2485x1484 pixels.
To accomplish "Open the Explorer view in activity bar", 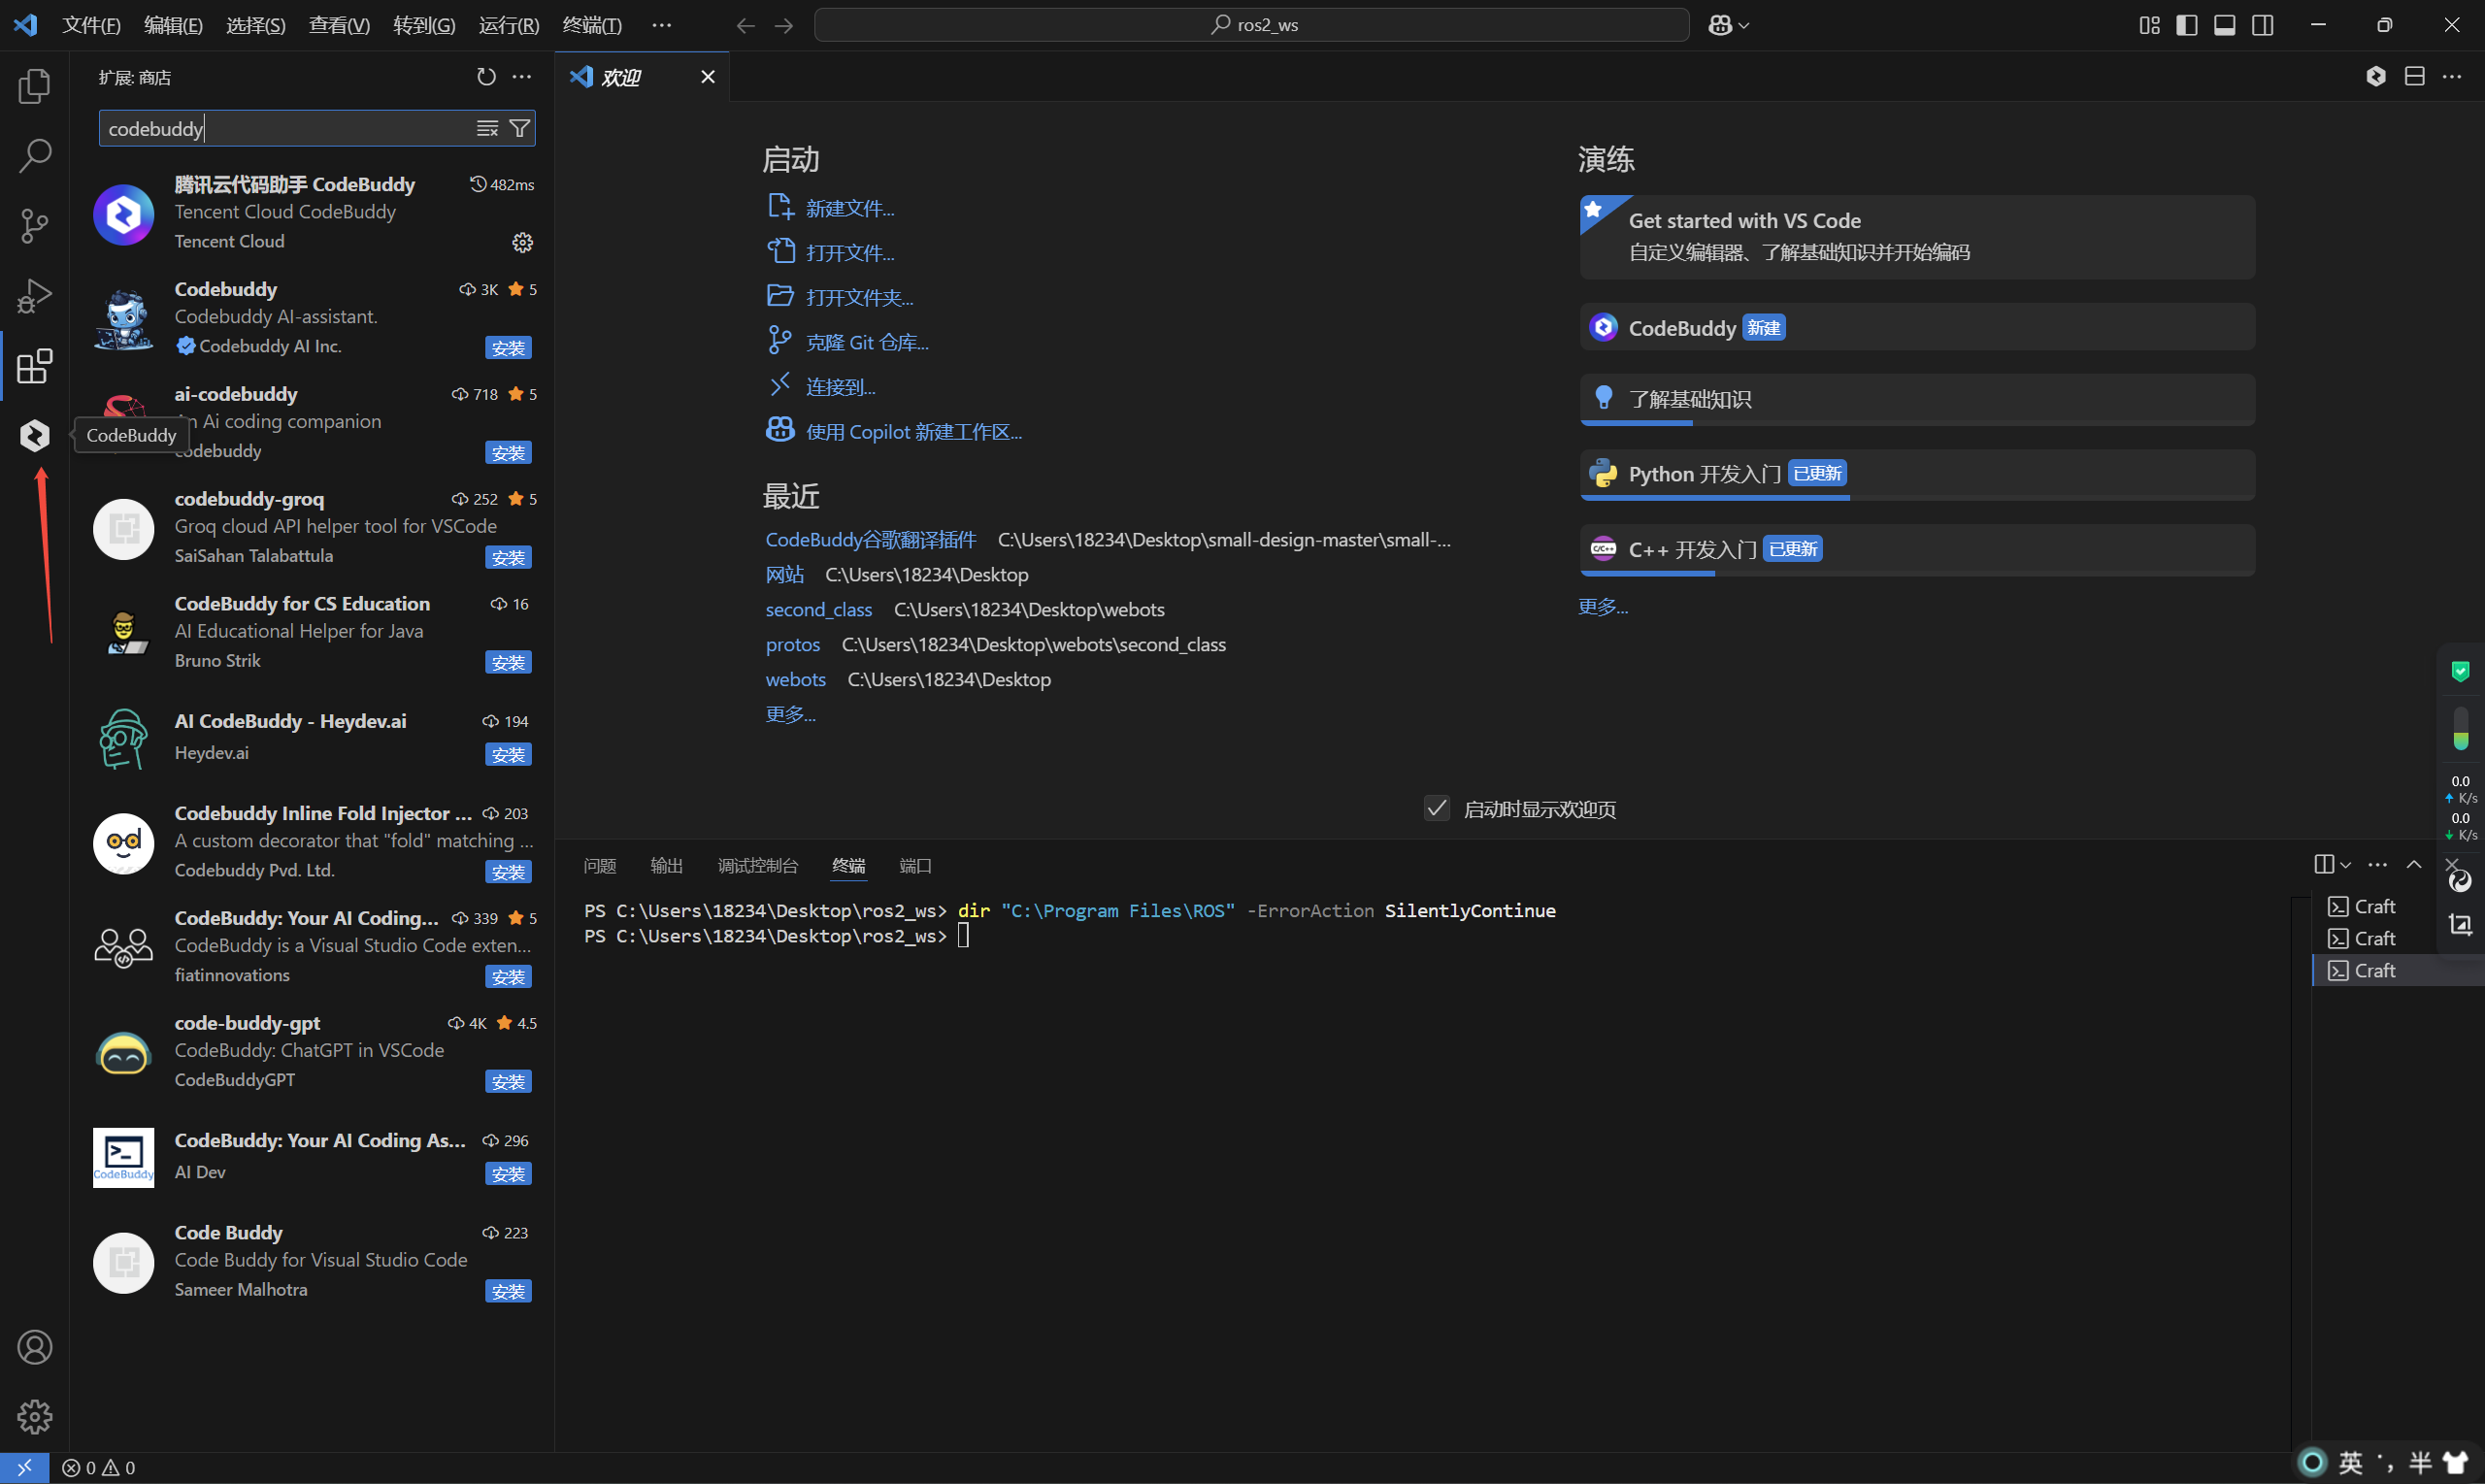I will (x=34, y=86).
